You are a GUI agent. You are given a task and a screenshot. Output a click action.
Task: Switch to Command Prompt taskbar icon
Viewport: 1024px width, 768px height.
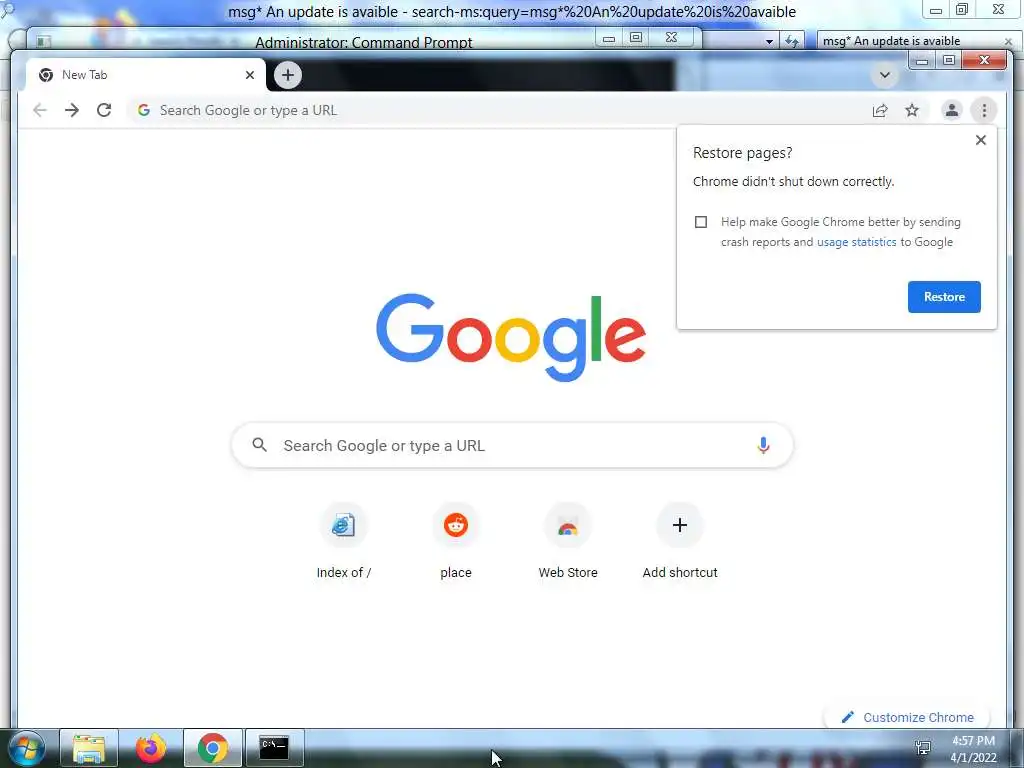(274, 748)
